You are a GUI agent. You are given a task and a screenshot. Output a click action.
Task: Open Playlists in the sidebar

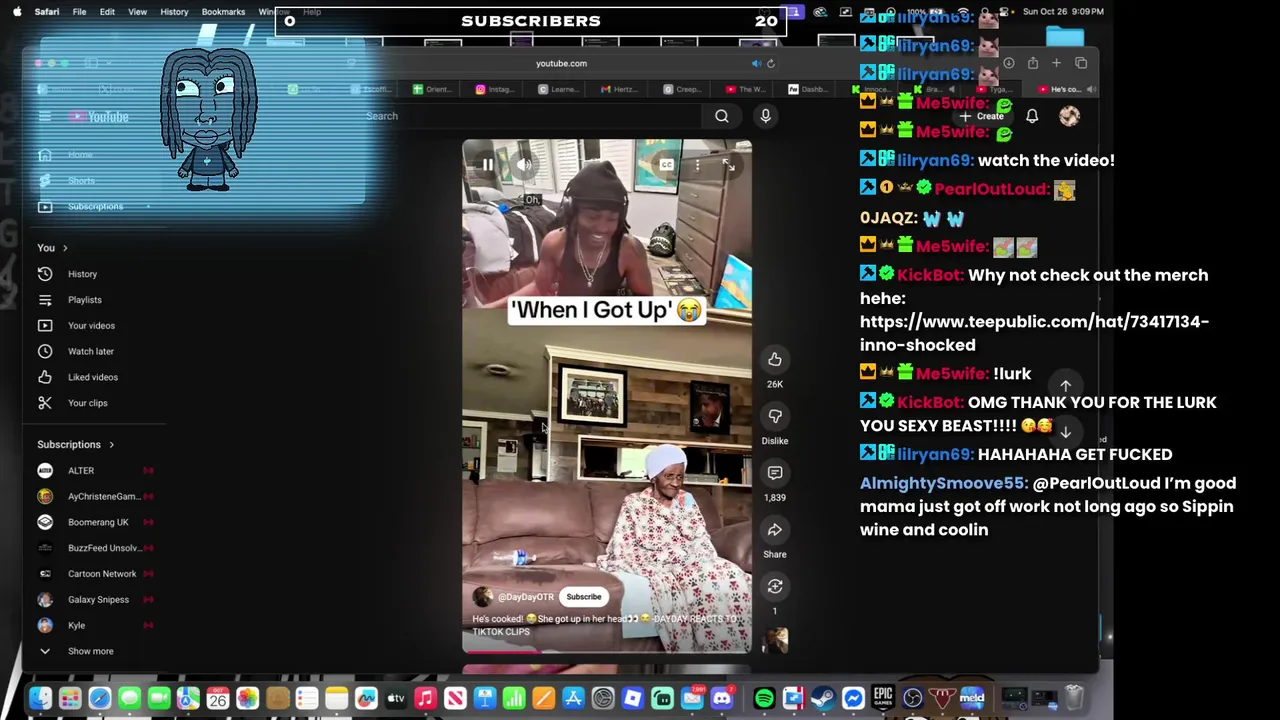[85, 300]
